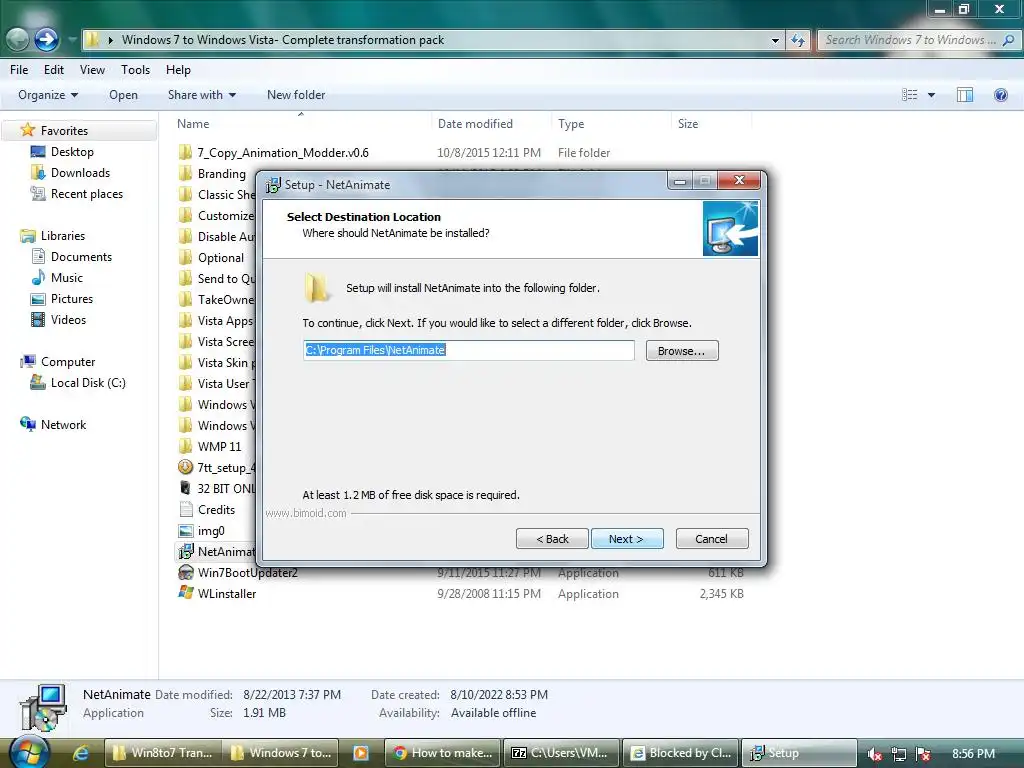This screenshot has width=1024, height=768.
Task: Select the 32 BIT ONLY file icon
Action: pos(185,488)
